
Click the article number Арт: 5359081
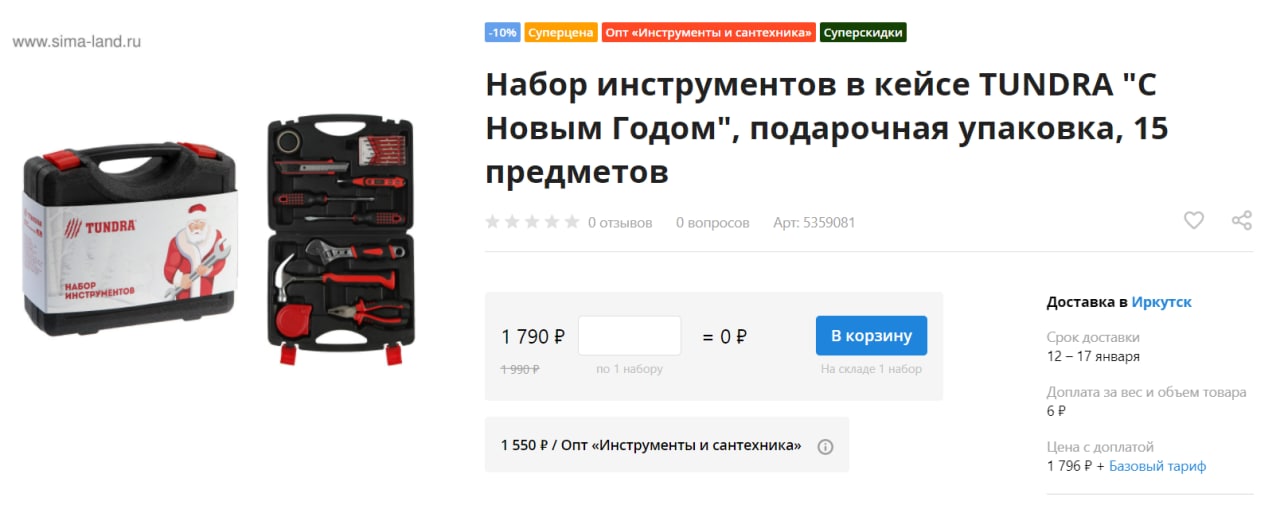[x=814, y=222]
